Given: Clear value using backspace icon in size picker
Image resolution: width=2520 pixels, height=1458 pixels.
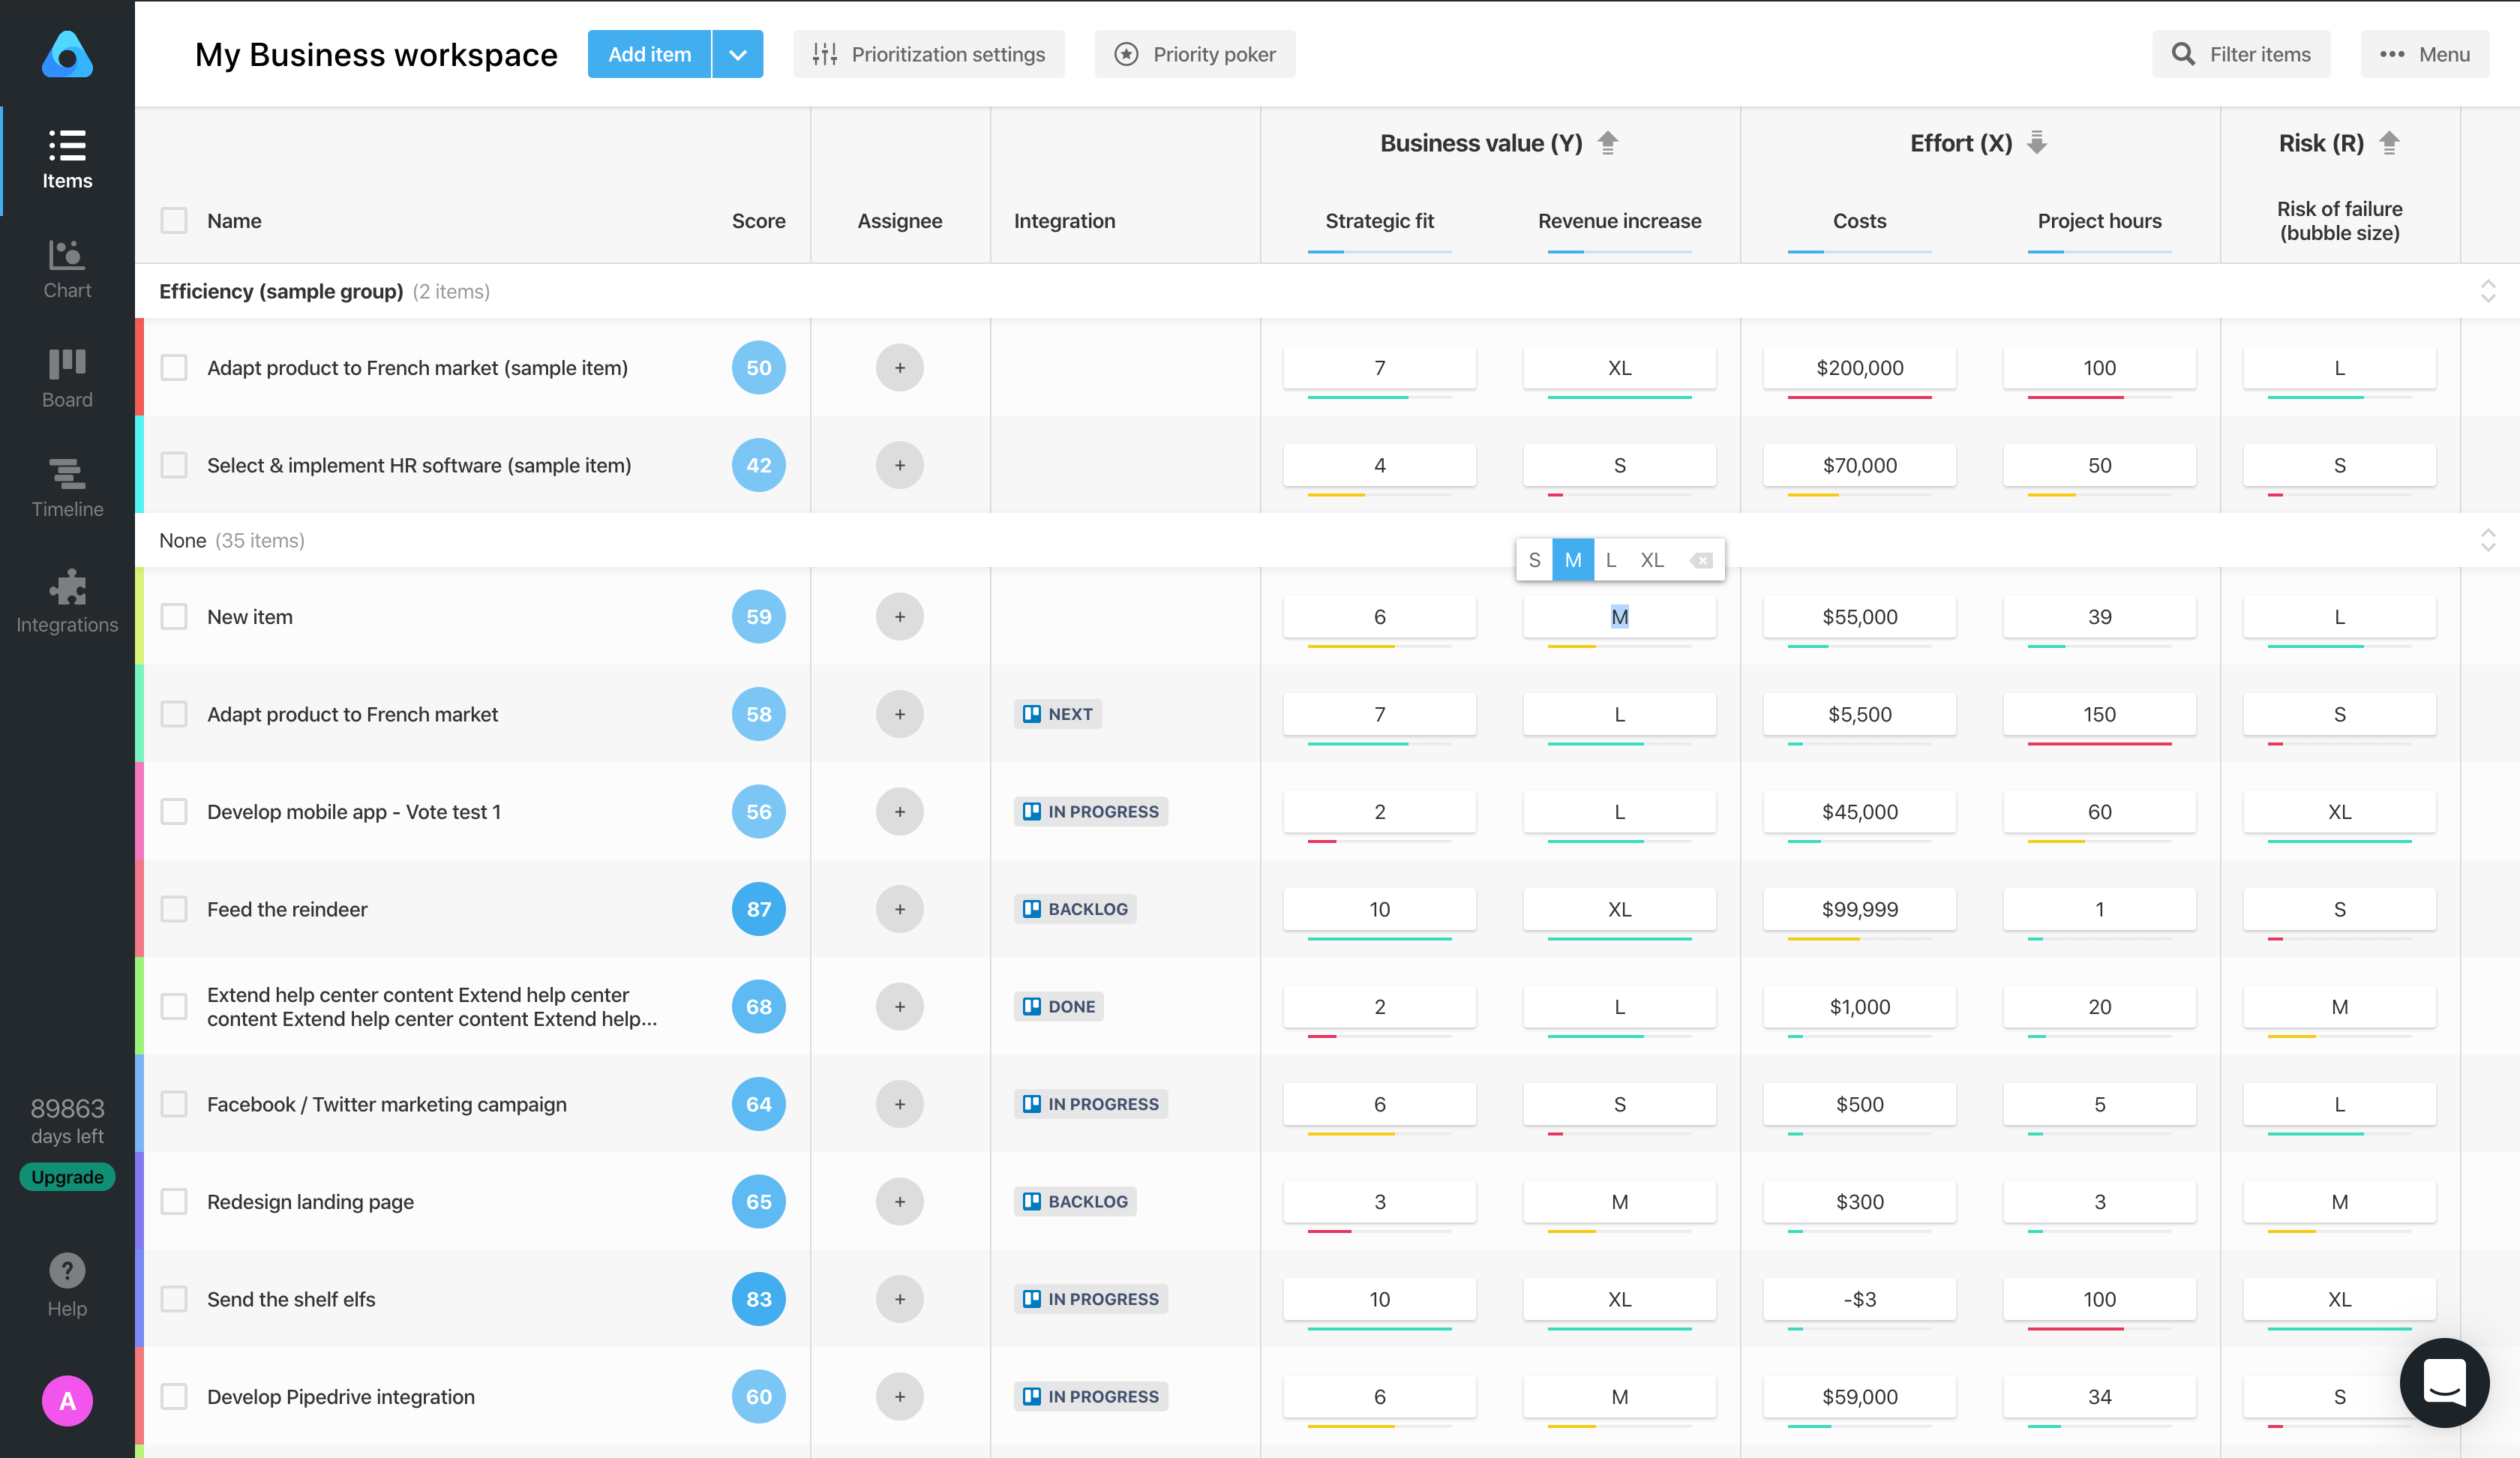Looking at the screenshot, I should (x=1700, y=560).
